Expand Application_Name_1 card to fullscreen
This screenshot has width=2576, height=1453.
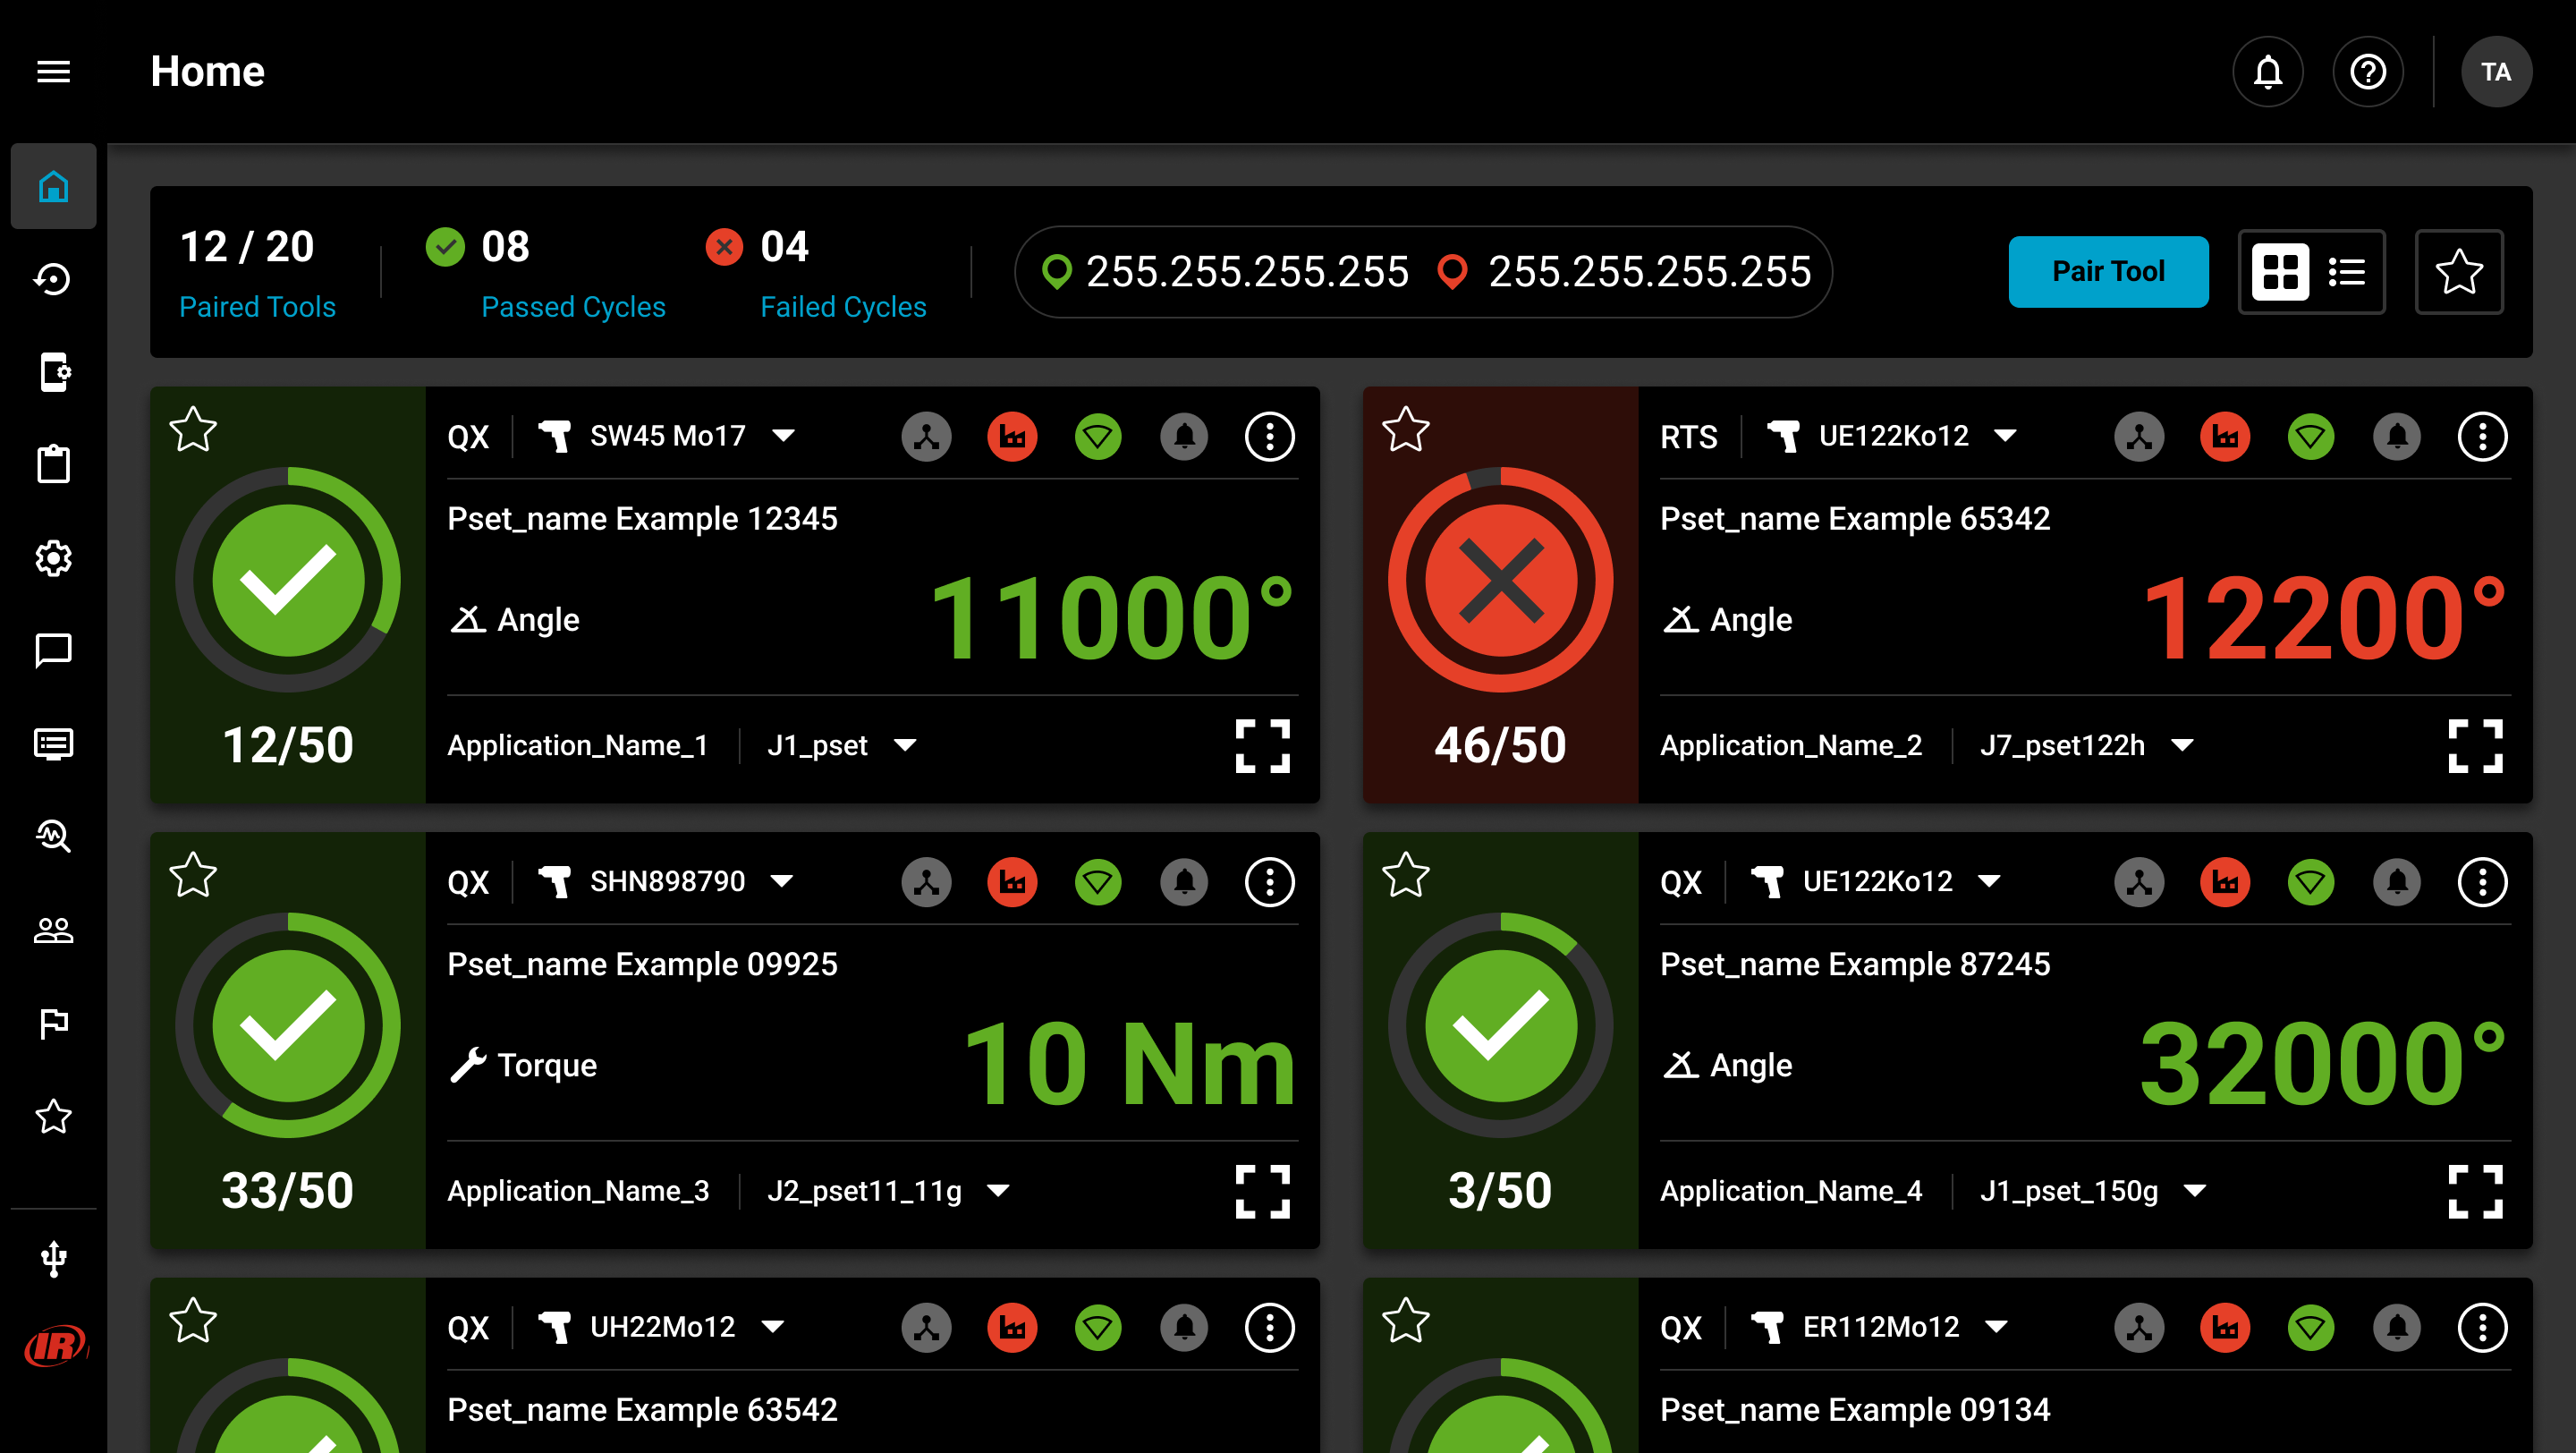point(1262,746)
